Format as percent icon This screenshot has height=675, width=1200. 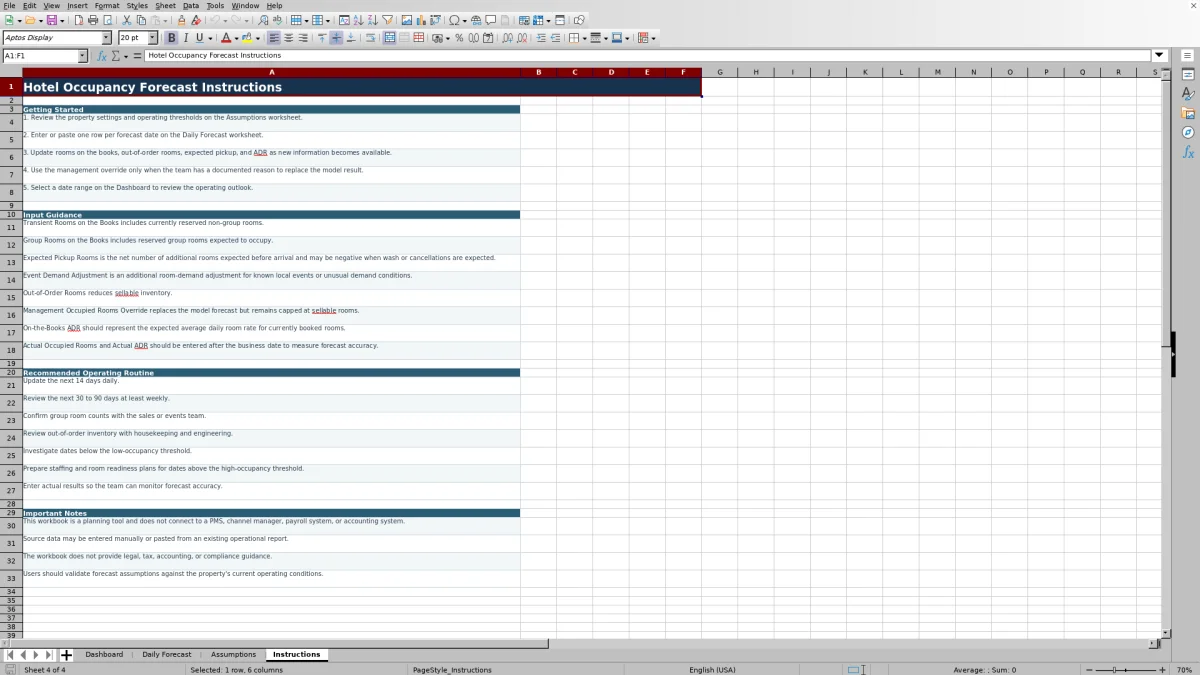click(459, 38)
